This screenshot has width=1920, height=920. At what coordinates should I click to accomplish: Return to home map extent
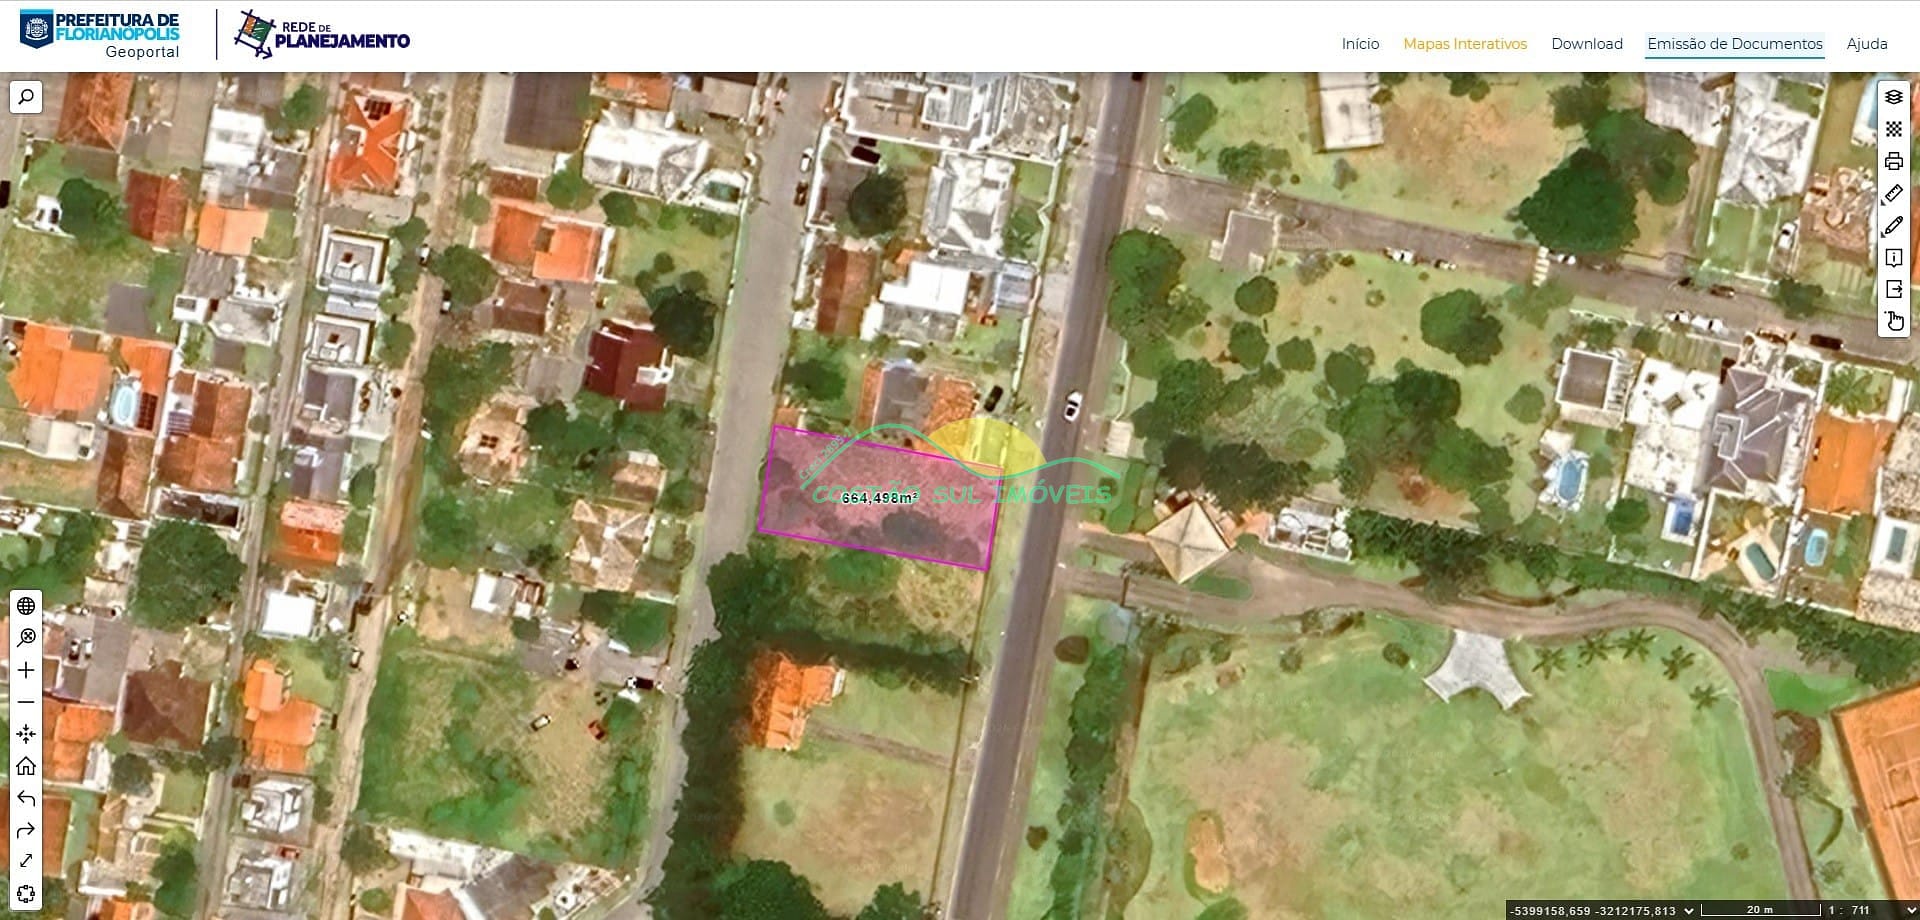tap(26, 766)
